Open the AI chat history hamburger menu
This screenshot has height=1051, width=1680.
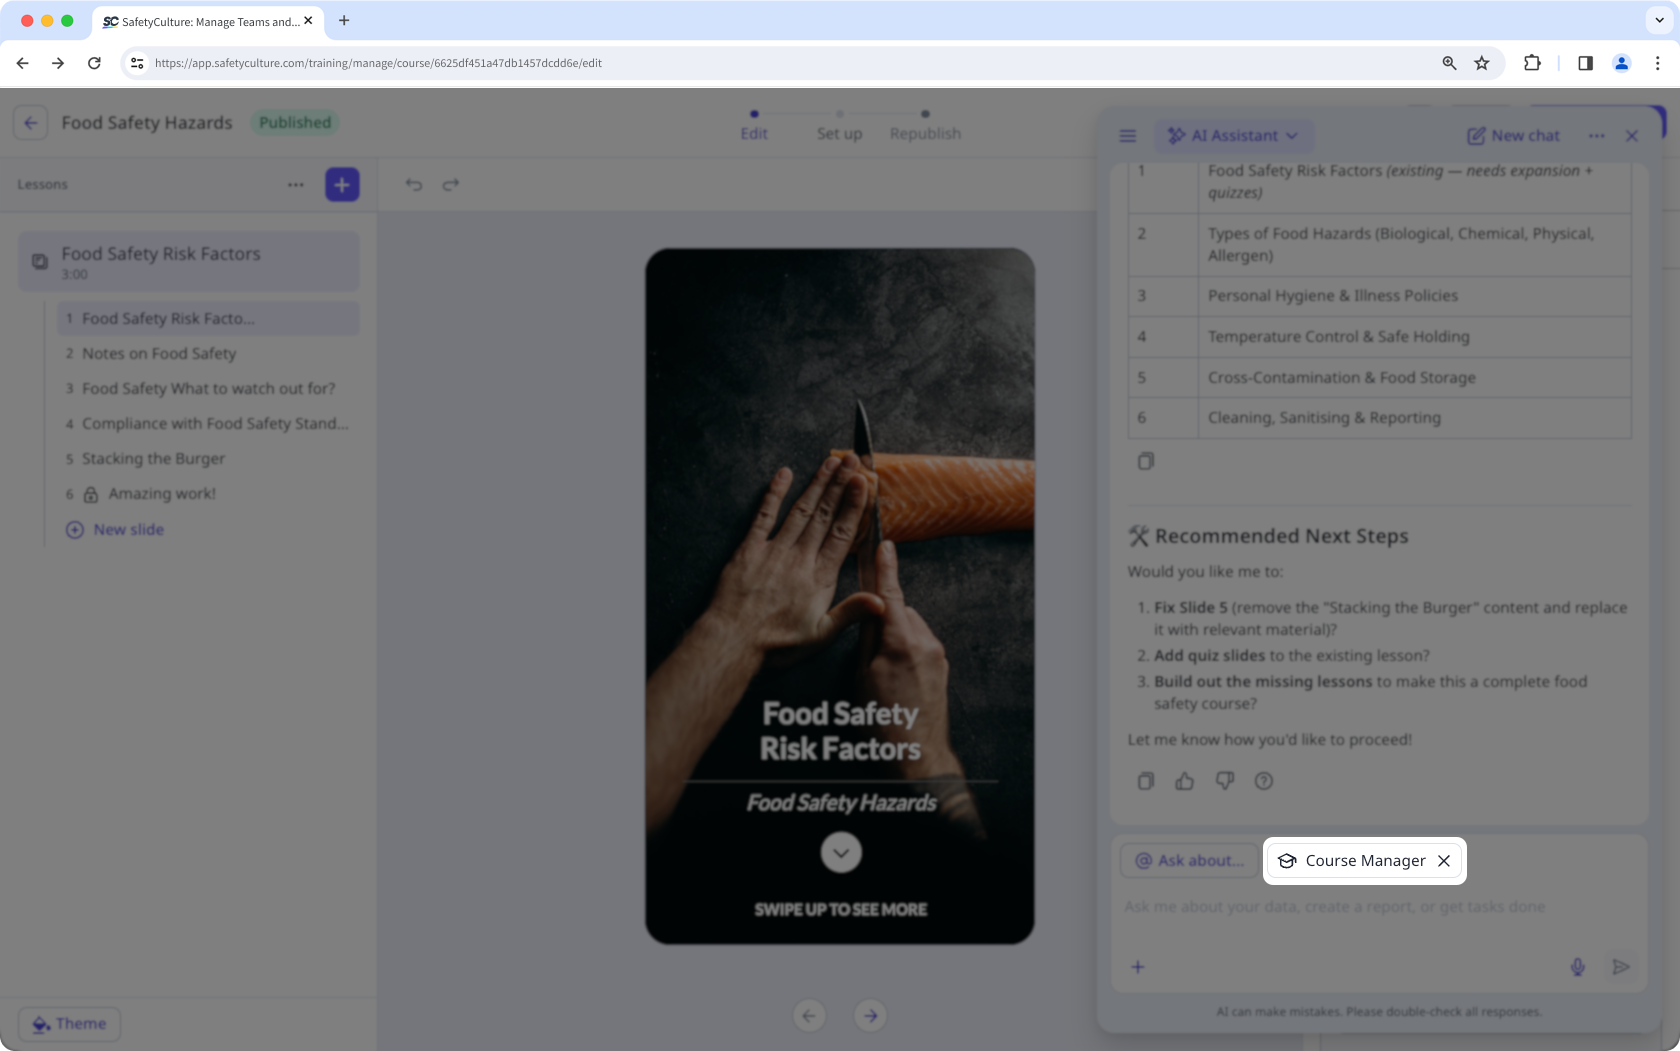(1128, 136)
